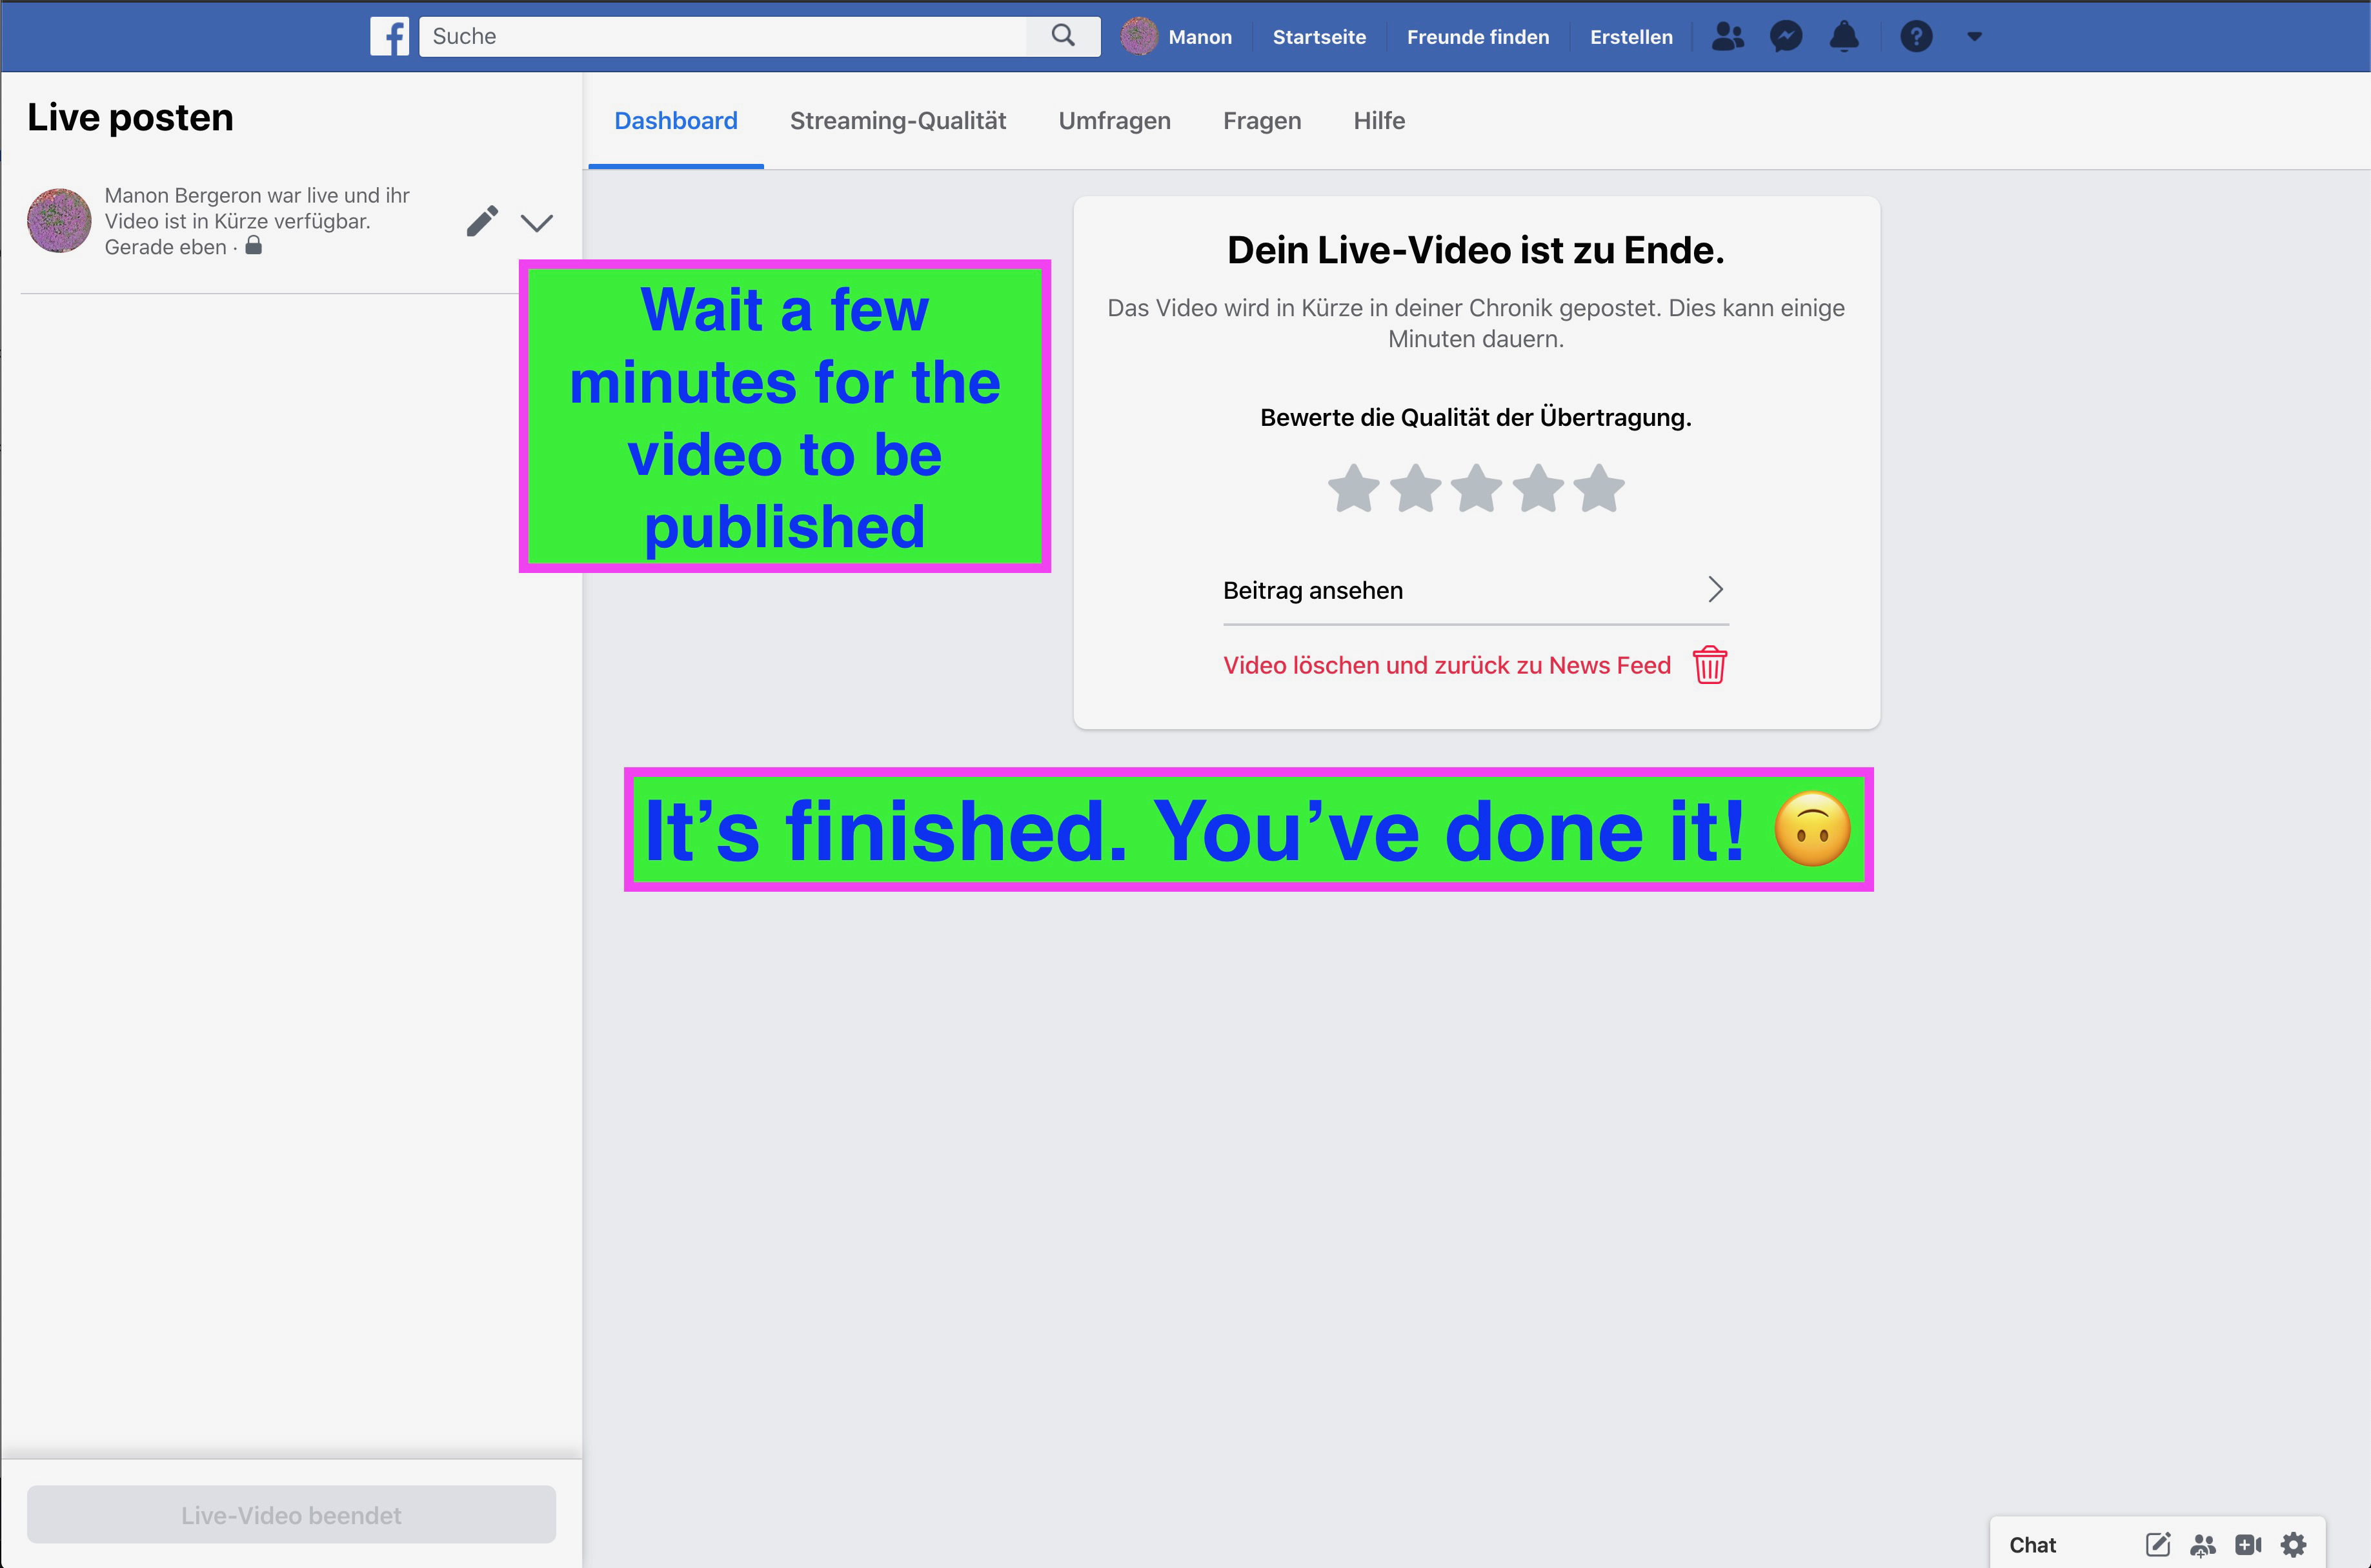
Task: Click the Facebook logo icon
Action: (x=389, y=37)
